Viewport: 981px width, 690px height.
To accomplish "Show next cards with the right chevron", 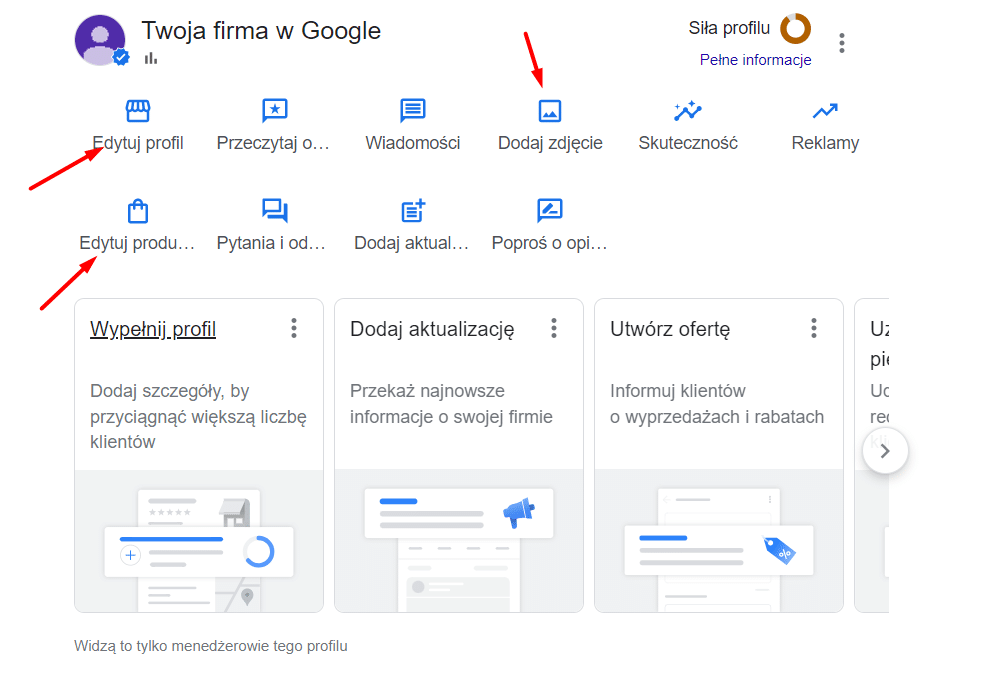I will (885, 451).
